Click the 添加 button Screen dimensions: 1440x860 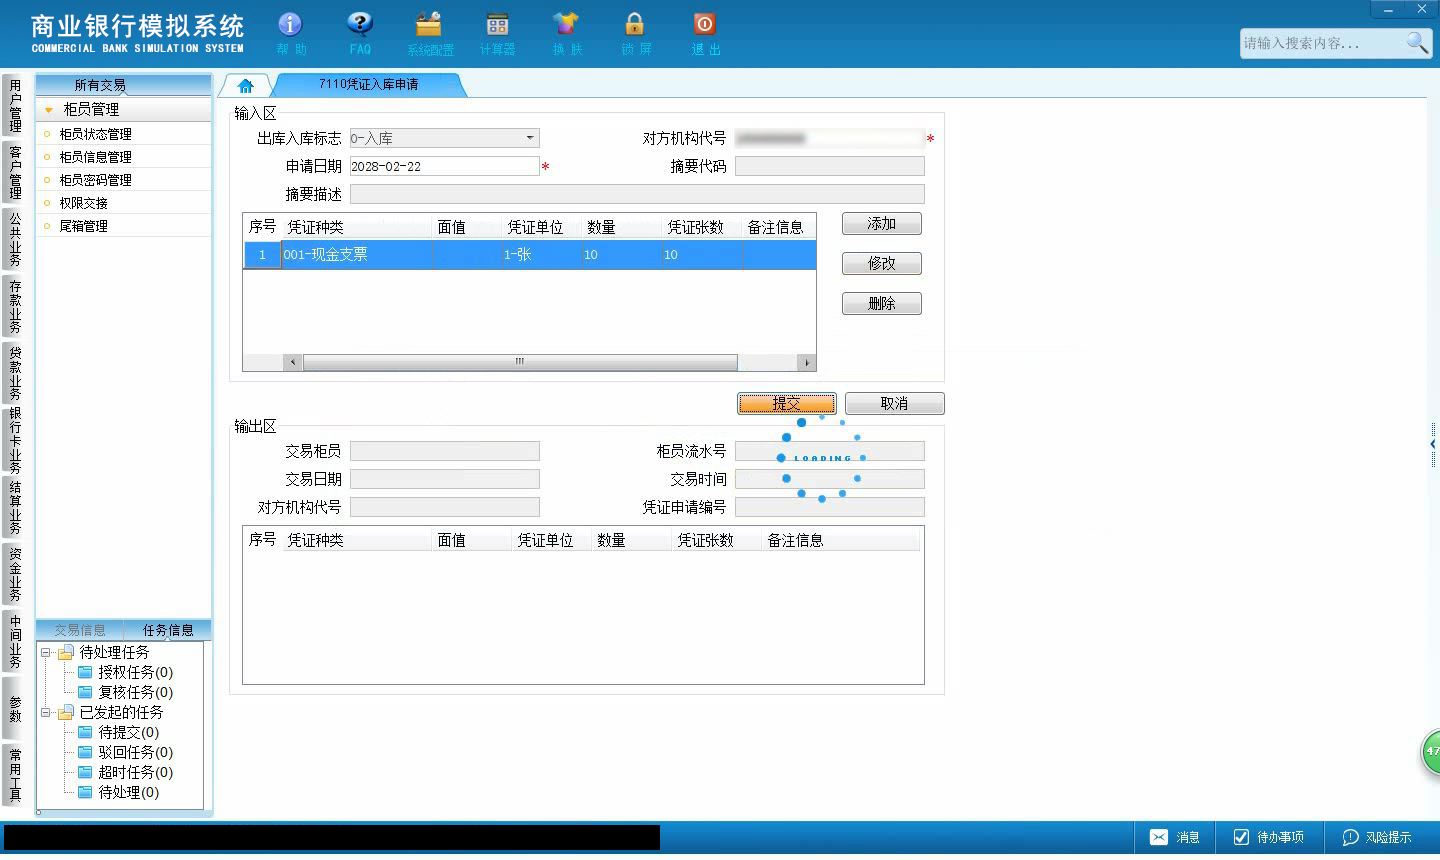pos(882,224)
